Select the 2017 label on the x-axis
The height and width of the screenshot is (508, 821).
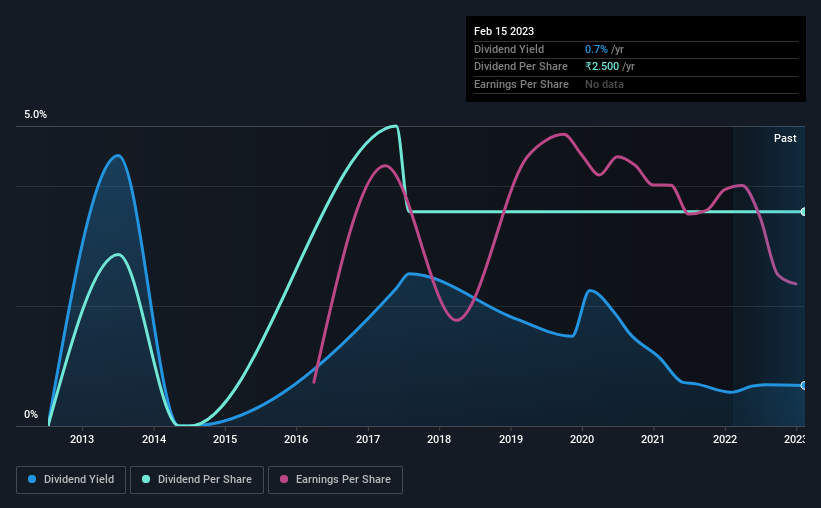tap(368, 439)
